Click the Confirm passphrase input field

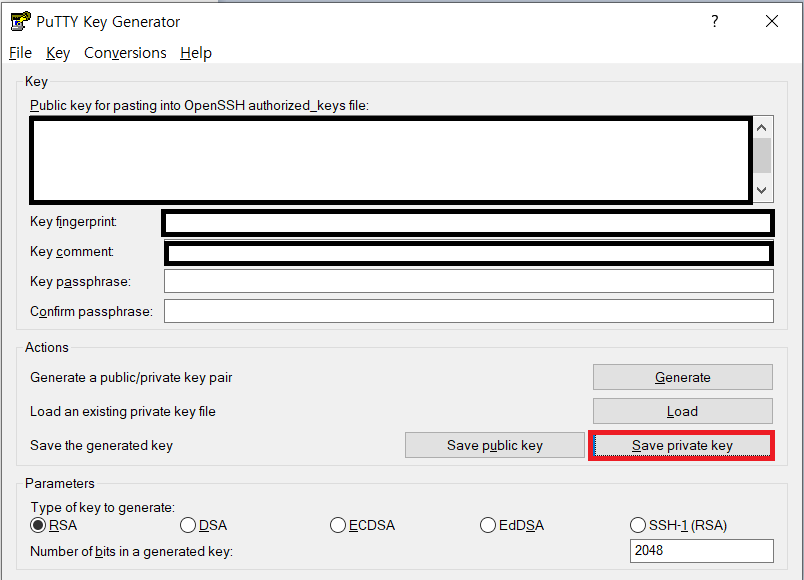point(469,311)
